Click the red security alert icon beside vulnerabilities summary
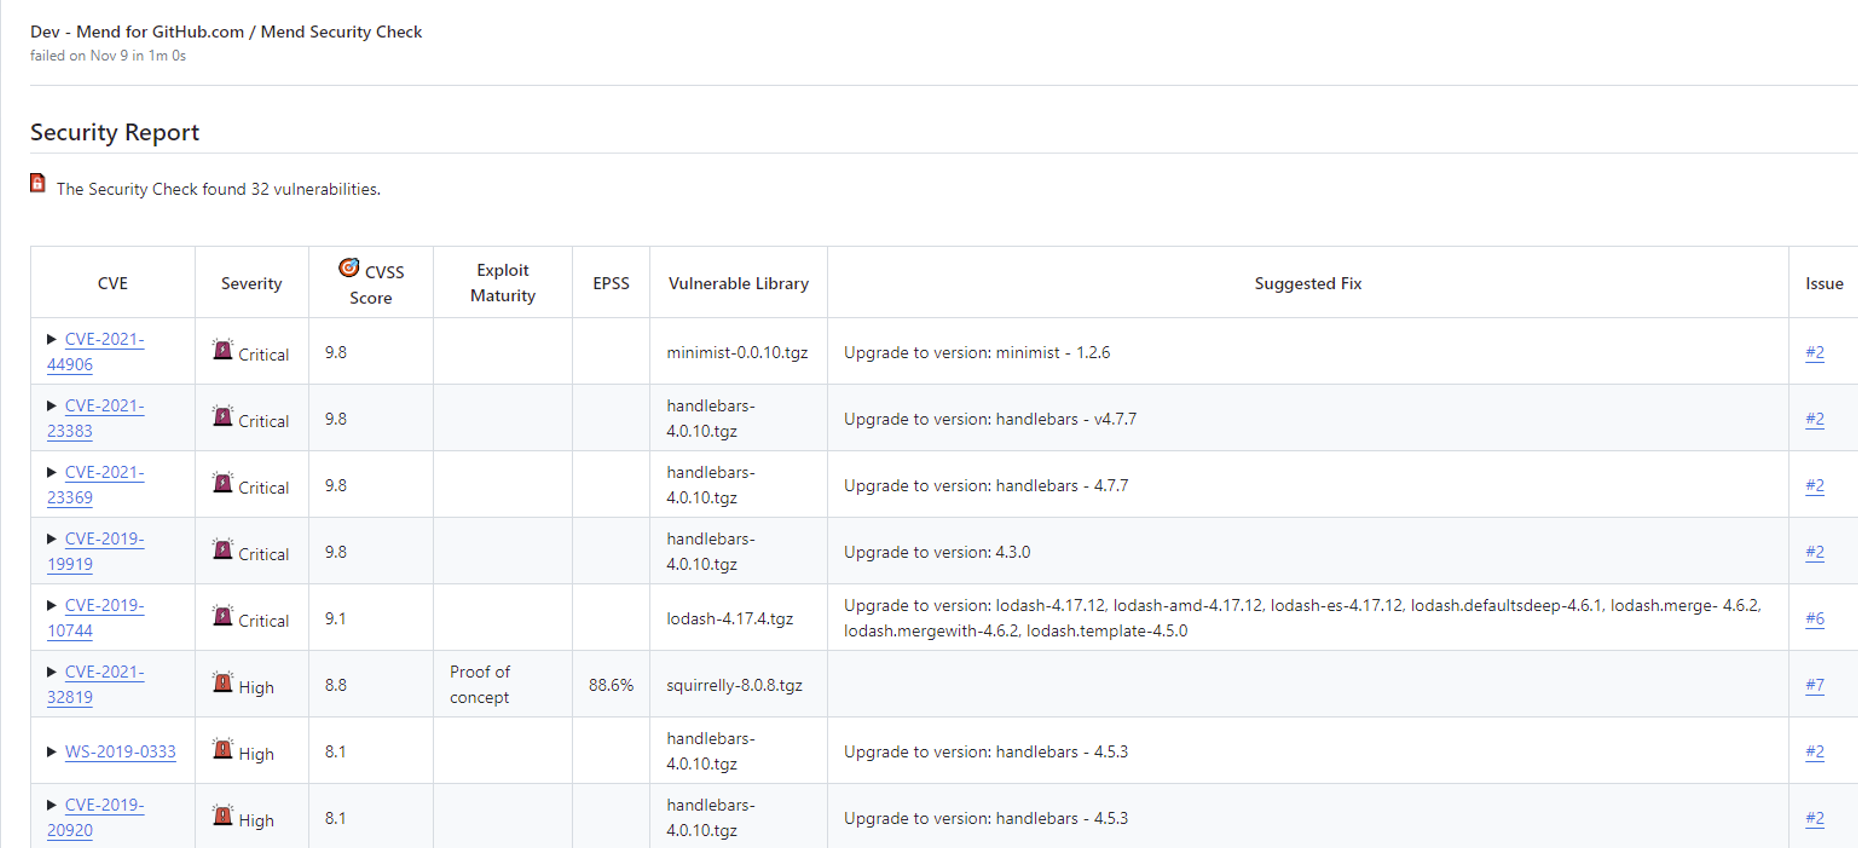This screenshot has height=848, width=1858. point(38,183)
